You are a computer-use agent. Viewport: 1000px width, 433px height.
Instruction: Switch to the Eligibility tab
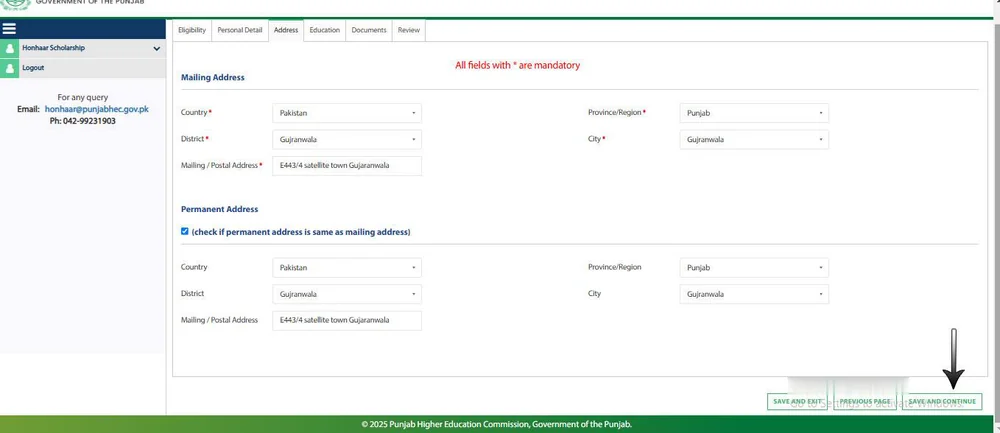(192, 30)
